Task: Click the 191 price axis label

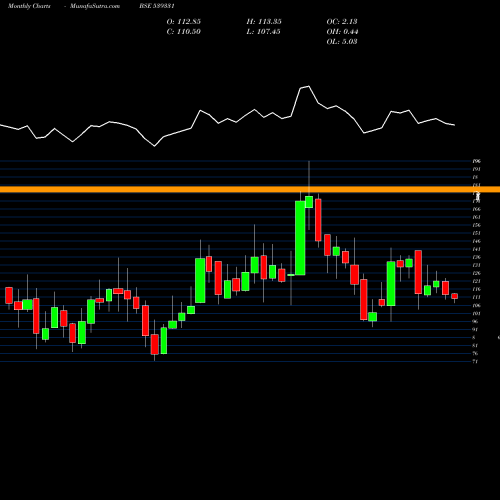Action: pyautogui.click(x=476, y=169)
